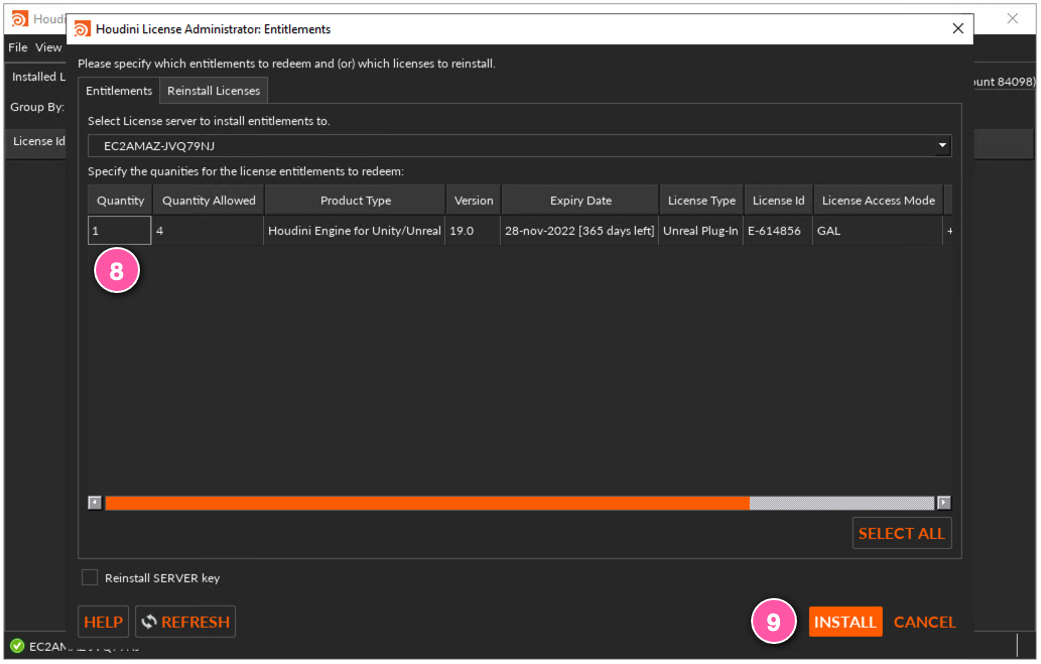Open the File menu in main window
Image resolution: width=1041 pixels, height=664 pixels.
[x=18, y=47]
